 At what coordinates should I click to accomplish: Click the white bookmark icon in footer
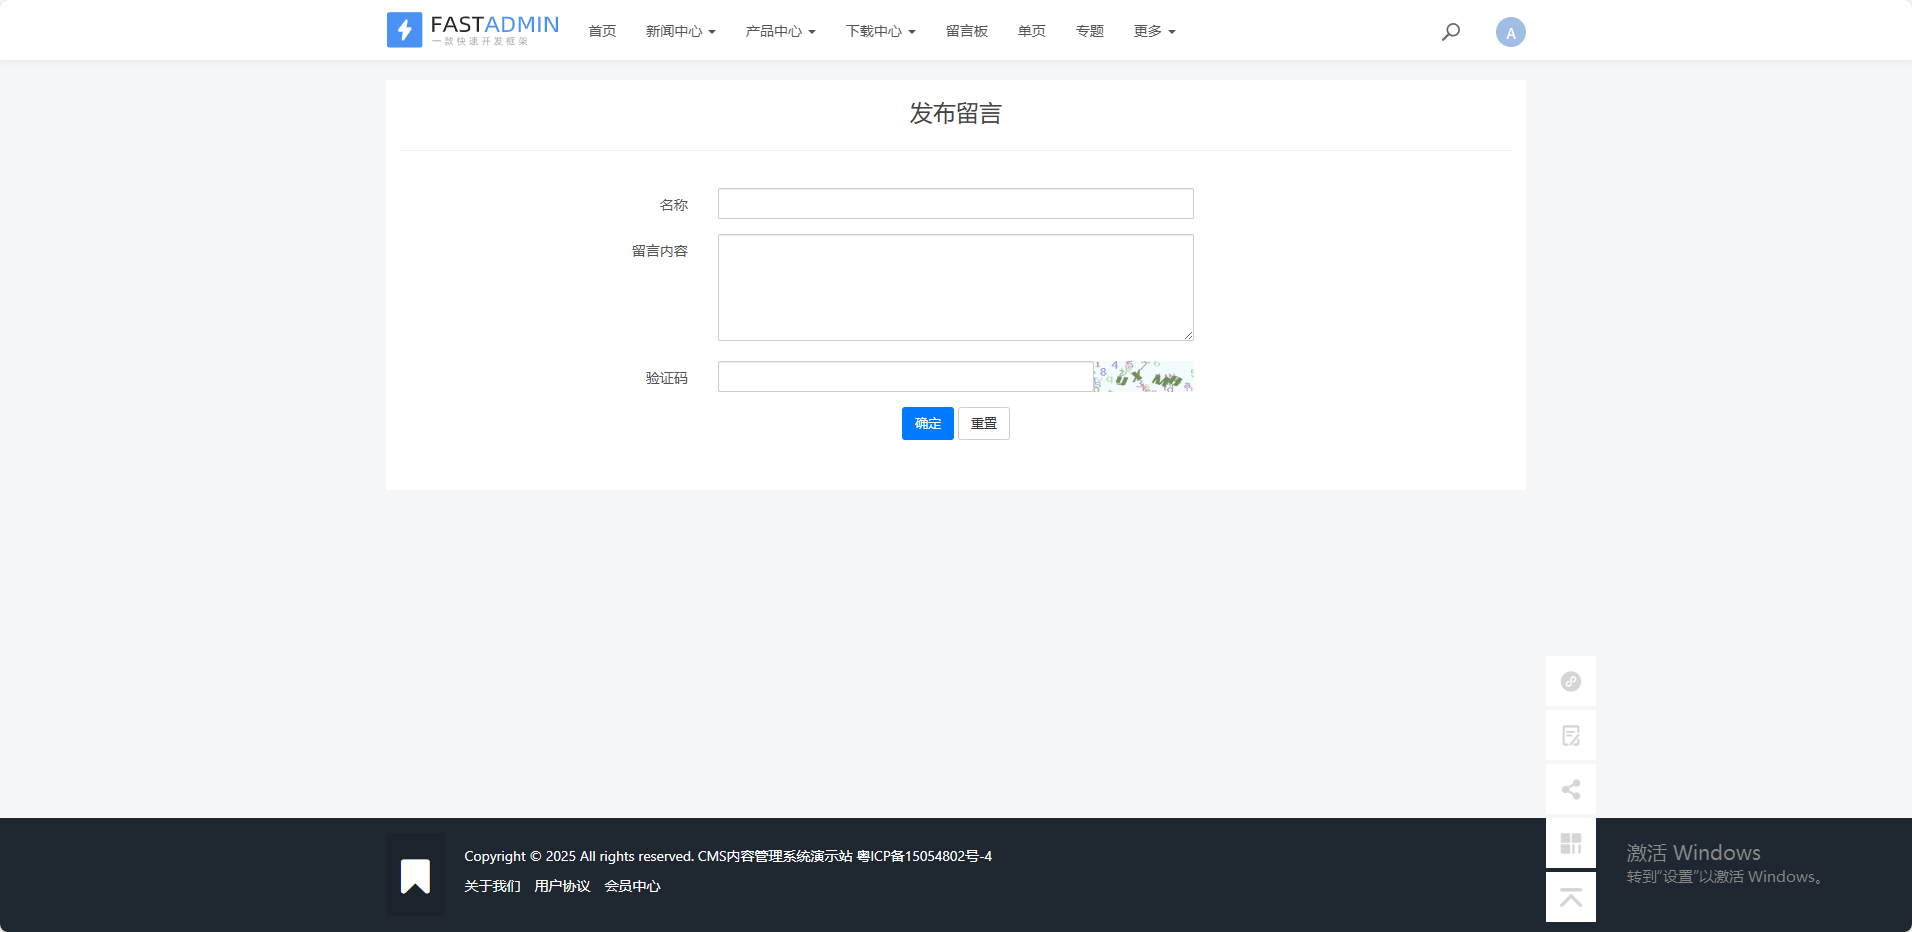click(415, 876)
